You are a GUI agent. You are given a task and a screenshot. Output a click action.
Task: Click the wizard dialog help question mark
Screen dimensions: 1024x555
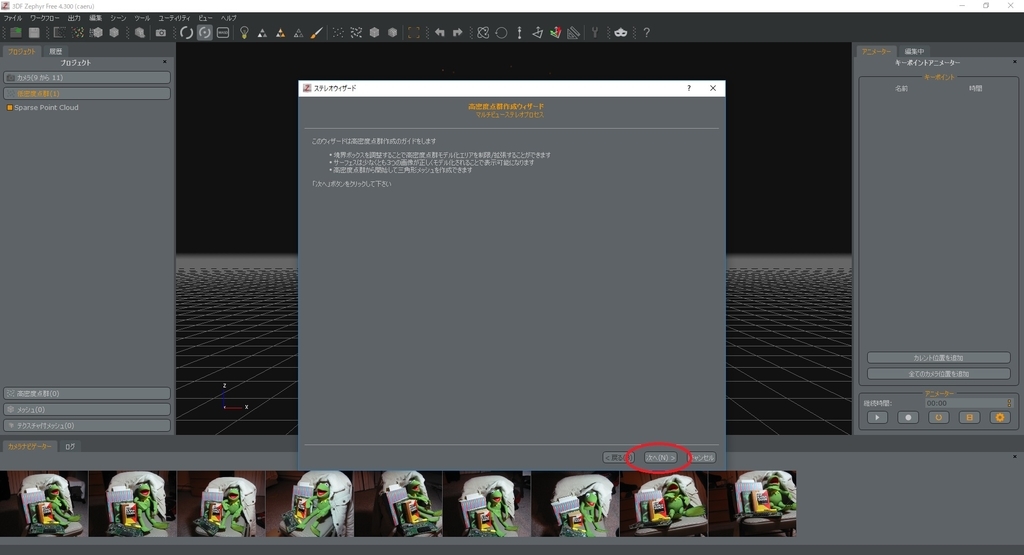[689, 88]
